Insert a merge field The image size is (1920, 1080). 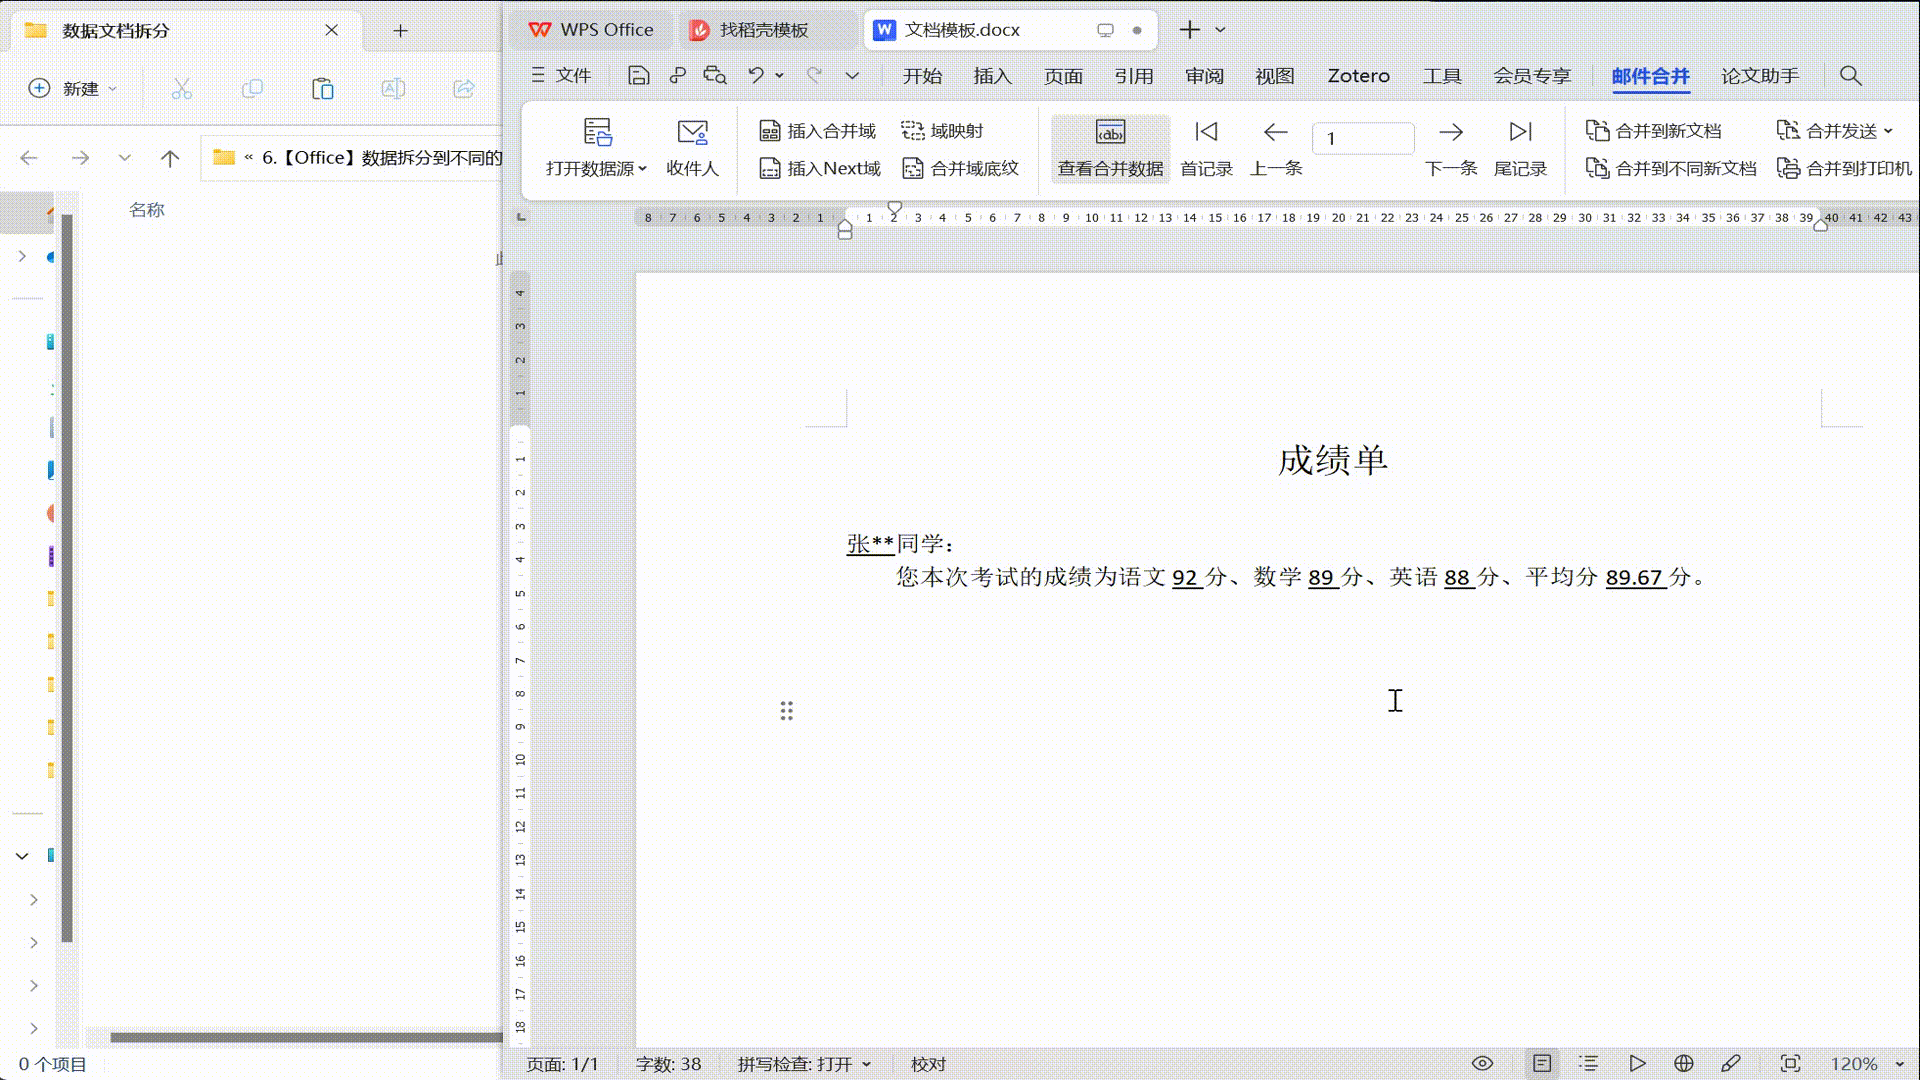[817, 131]
